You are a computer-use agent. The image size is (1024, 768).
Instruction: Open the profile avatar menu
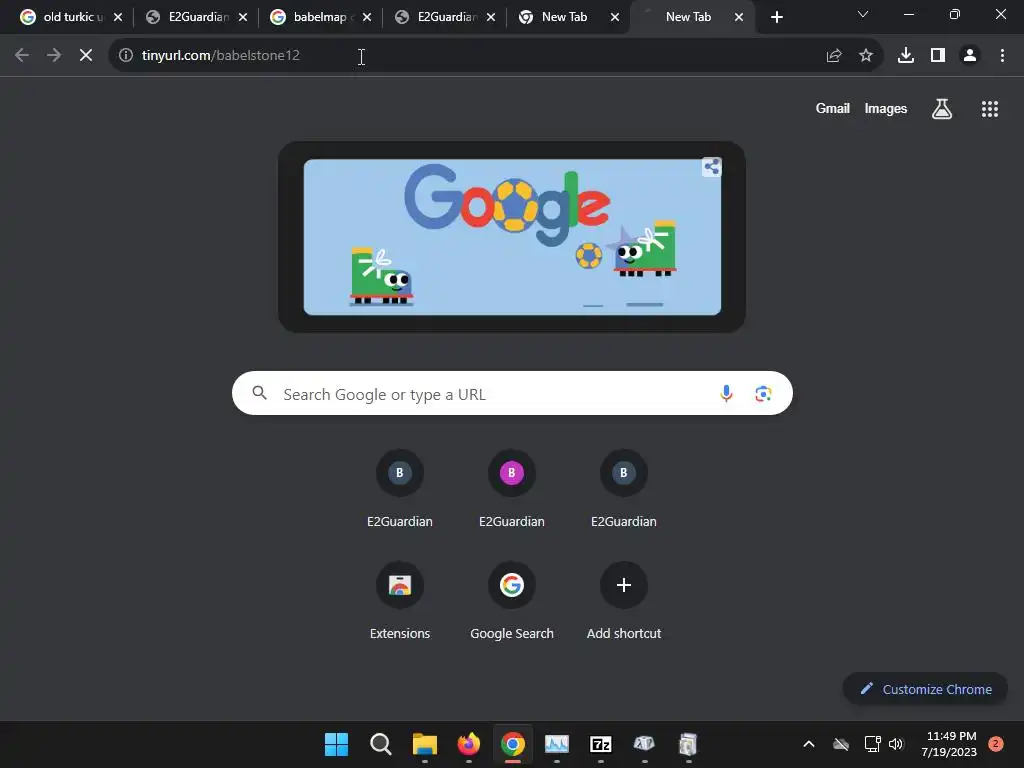pyautogui.click(x=970, y=56)
